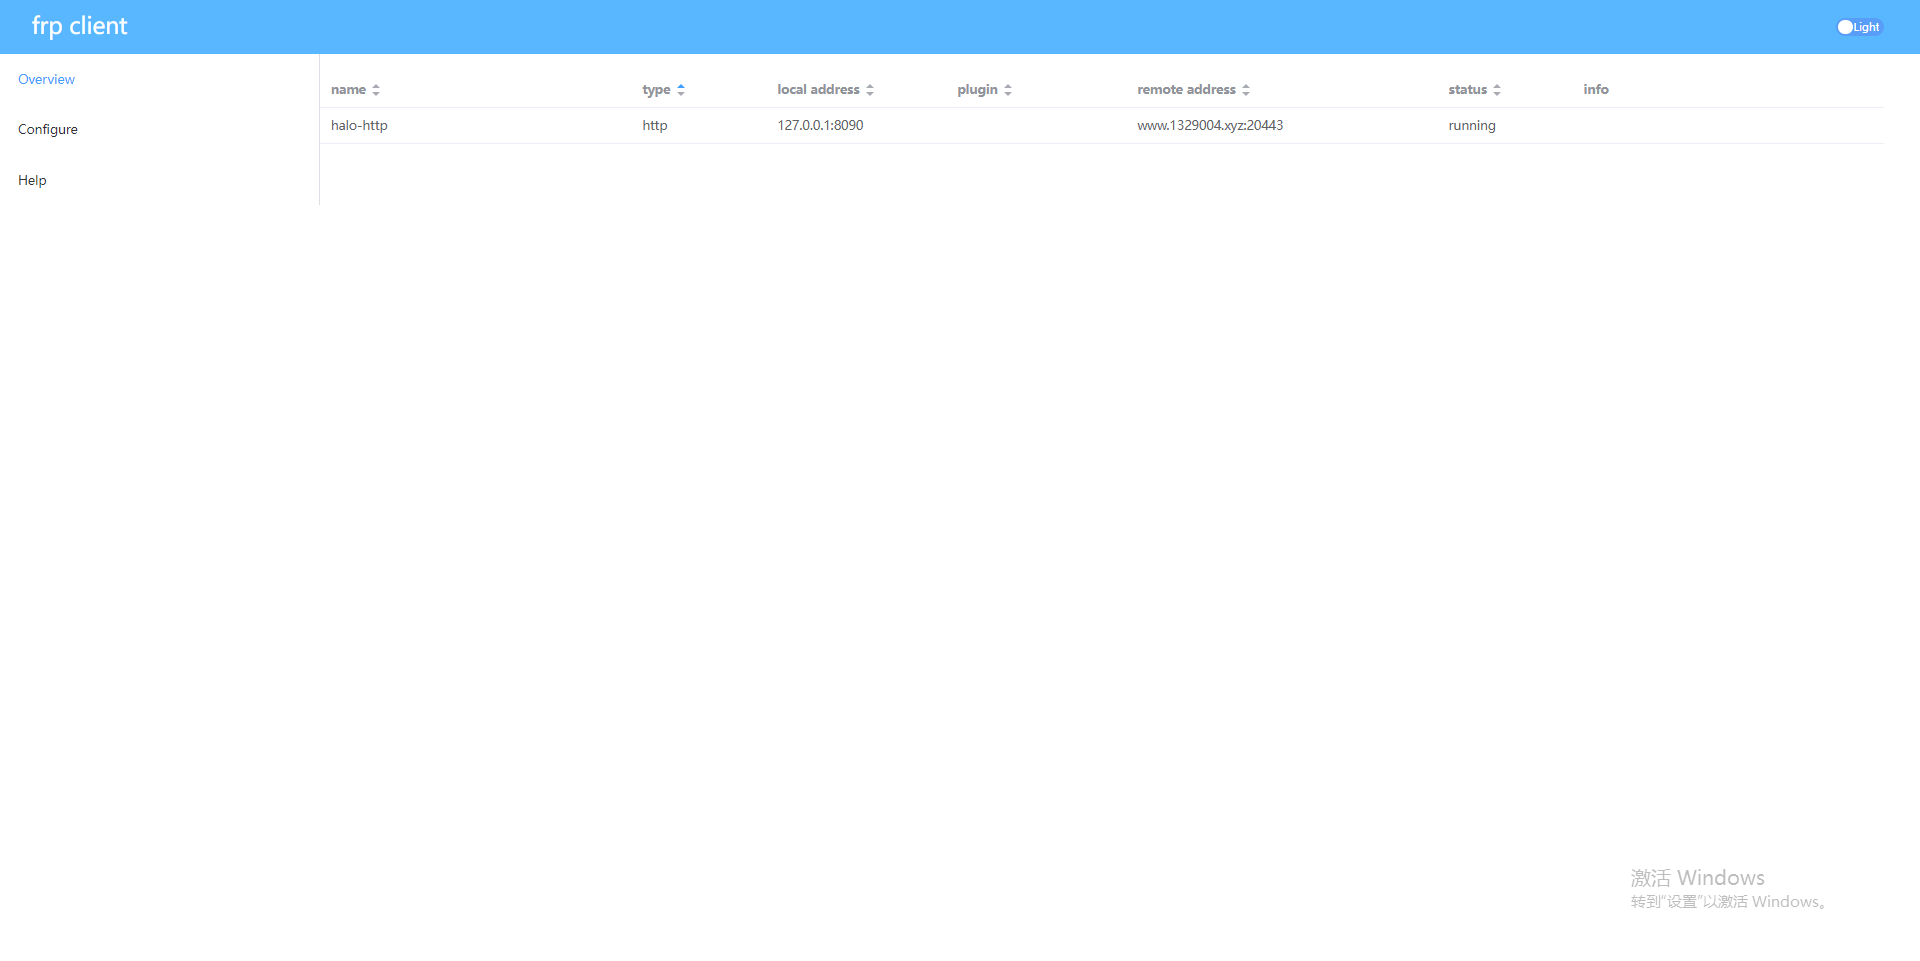This screenshot has height=961, width=1920.
Task: Click the sort arrows beside status header
Action: coord(1497,90)
